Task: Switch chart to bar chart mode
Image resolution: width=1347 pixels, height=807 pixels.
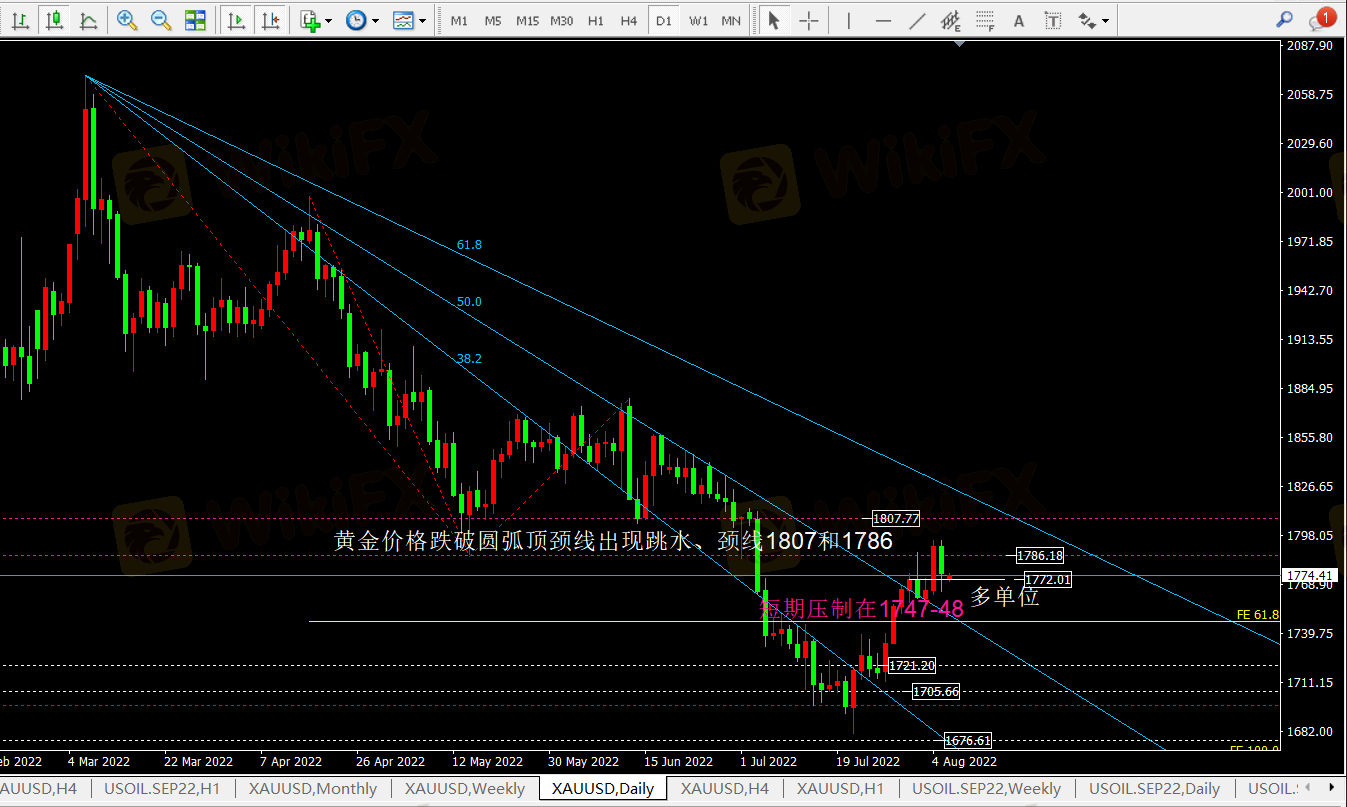Action: click(x=22, y=20)
